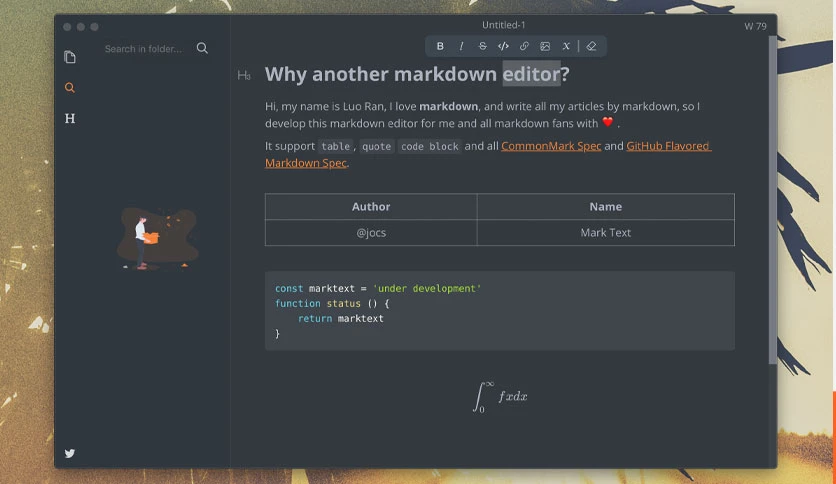Click the highlighted word editor in heading

532,74
